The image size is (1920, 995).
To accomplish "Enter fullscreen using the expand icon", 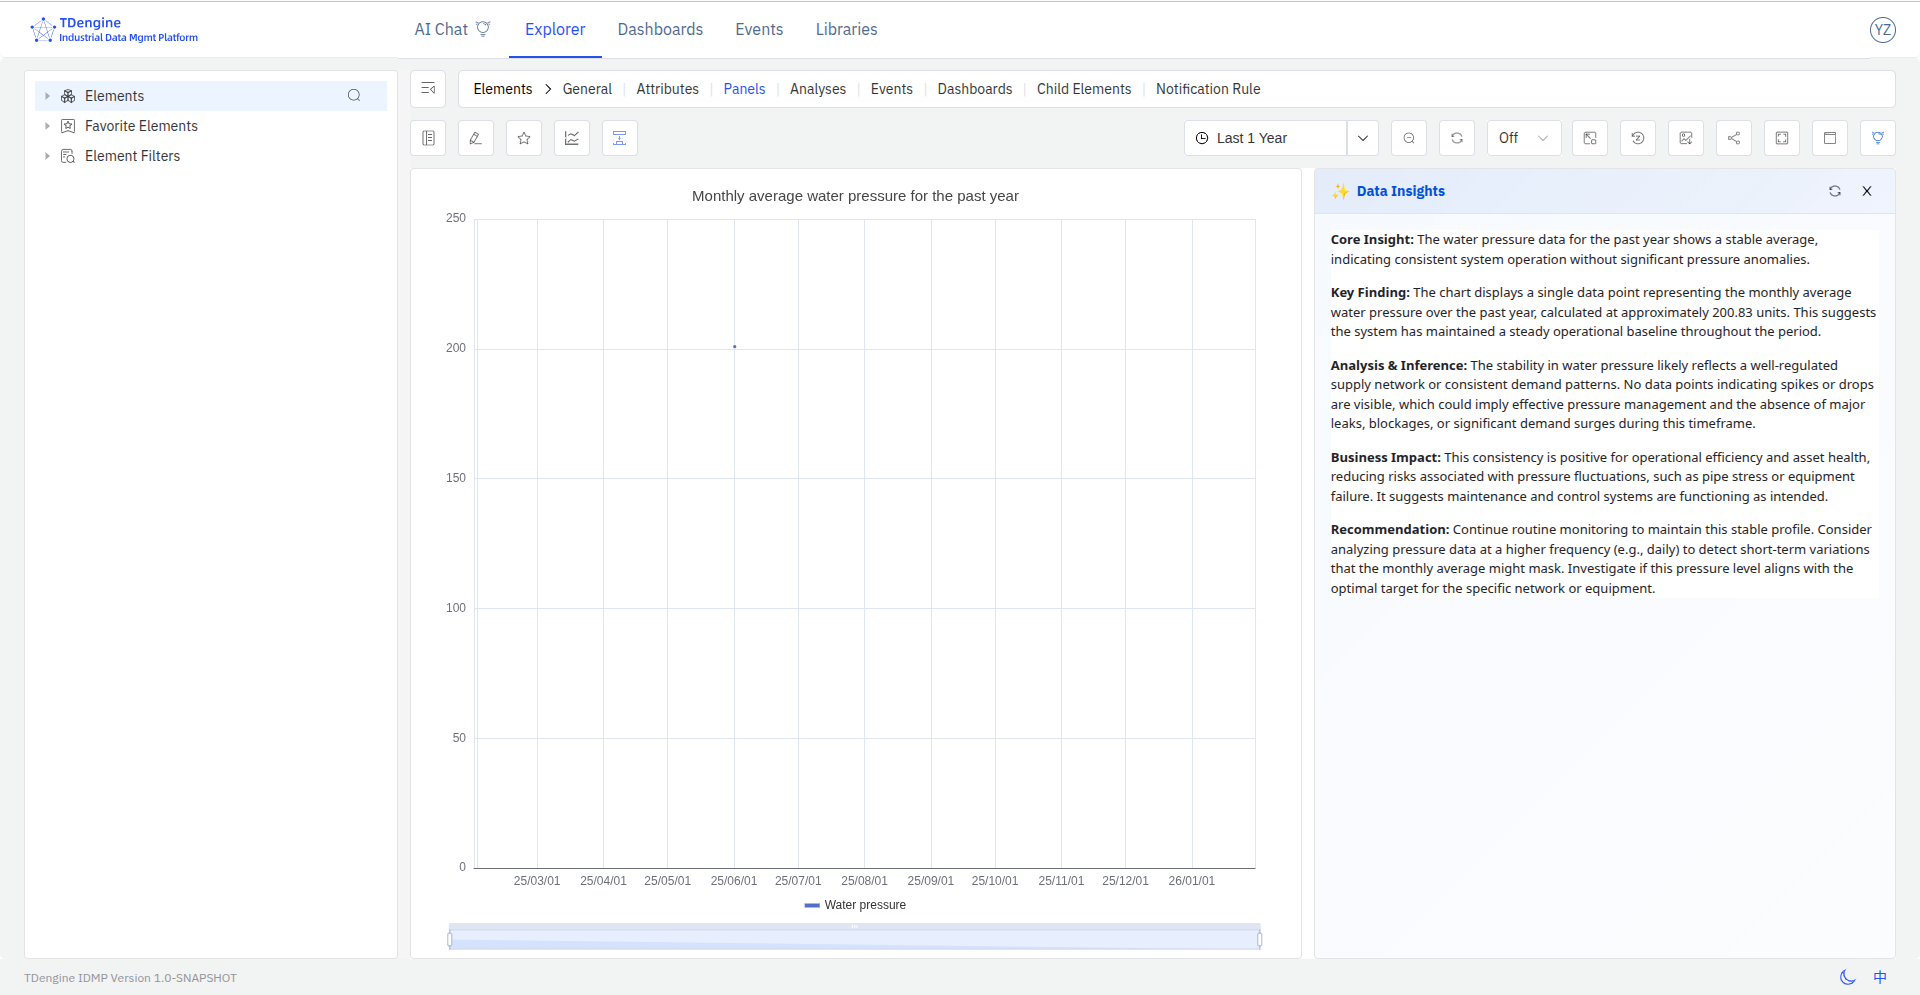I will point(1781,138).
